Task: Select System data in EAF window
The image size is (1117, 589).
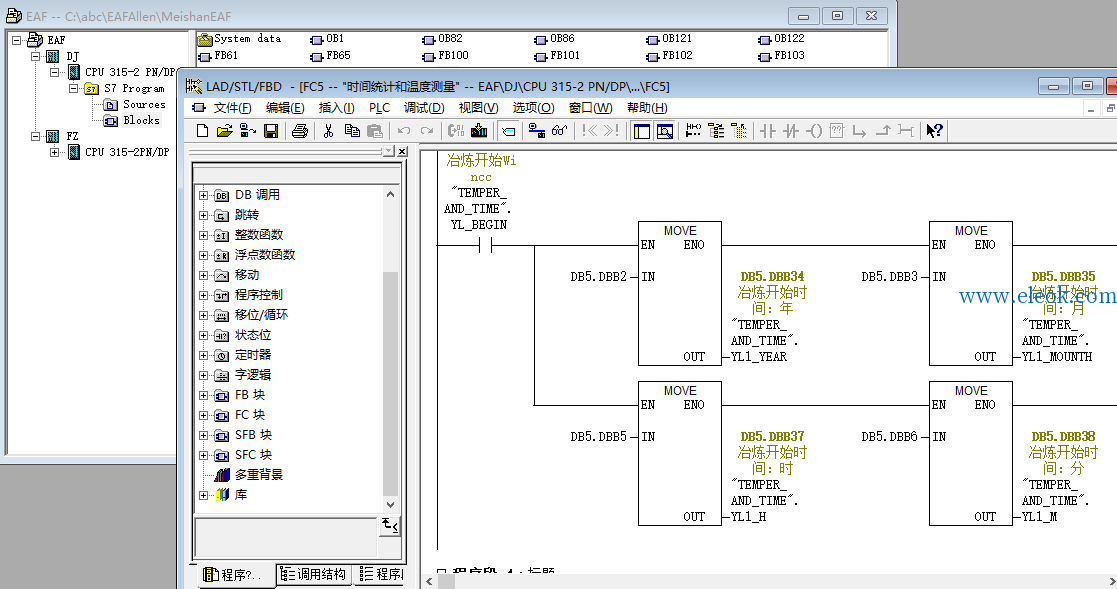Action: 239,39
